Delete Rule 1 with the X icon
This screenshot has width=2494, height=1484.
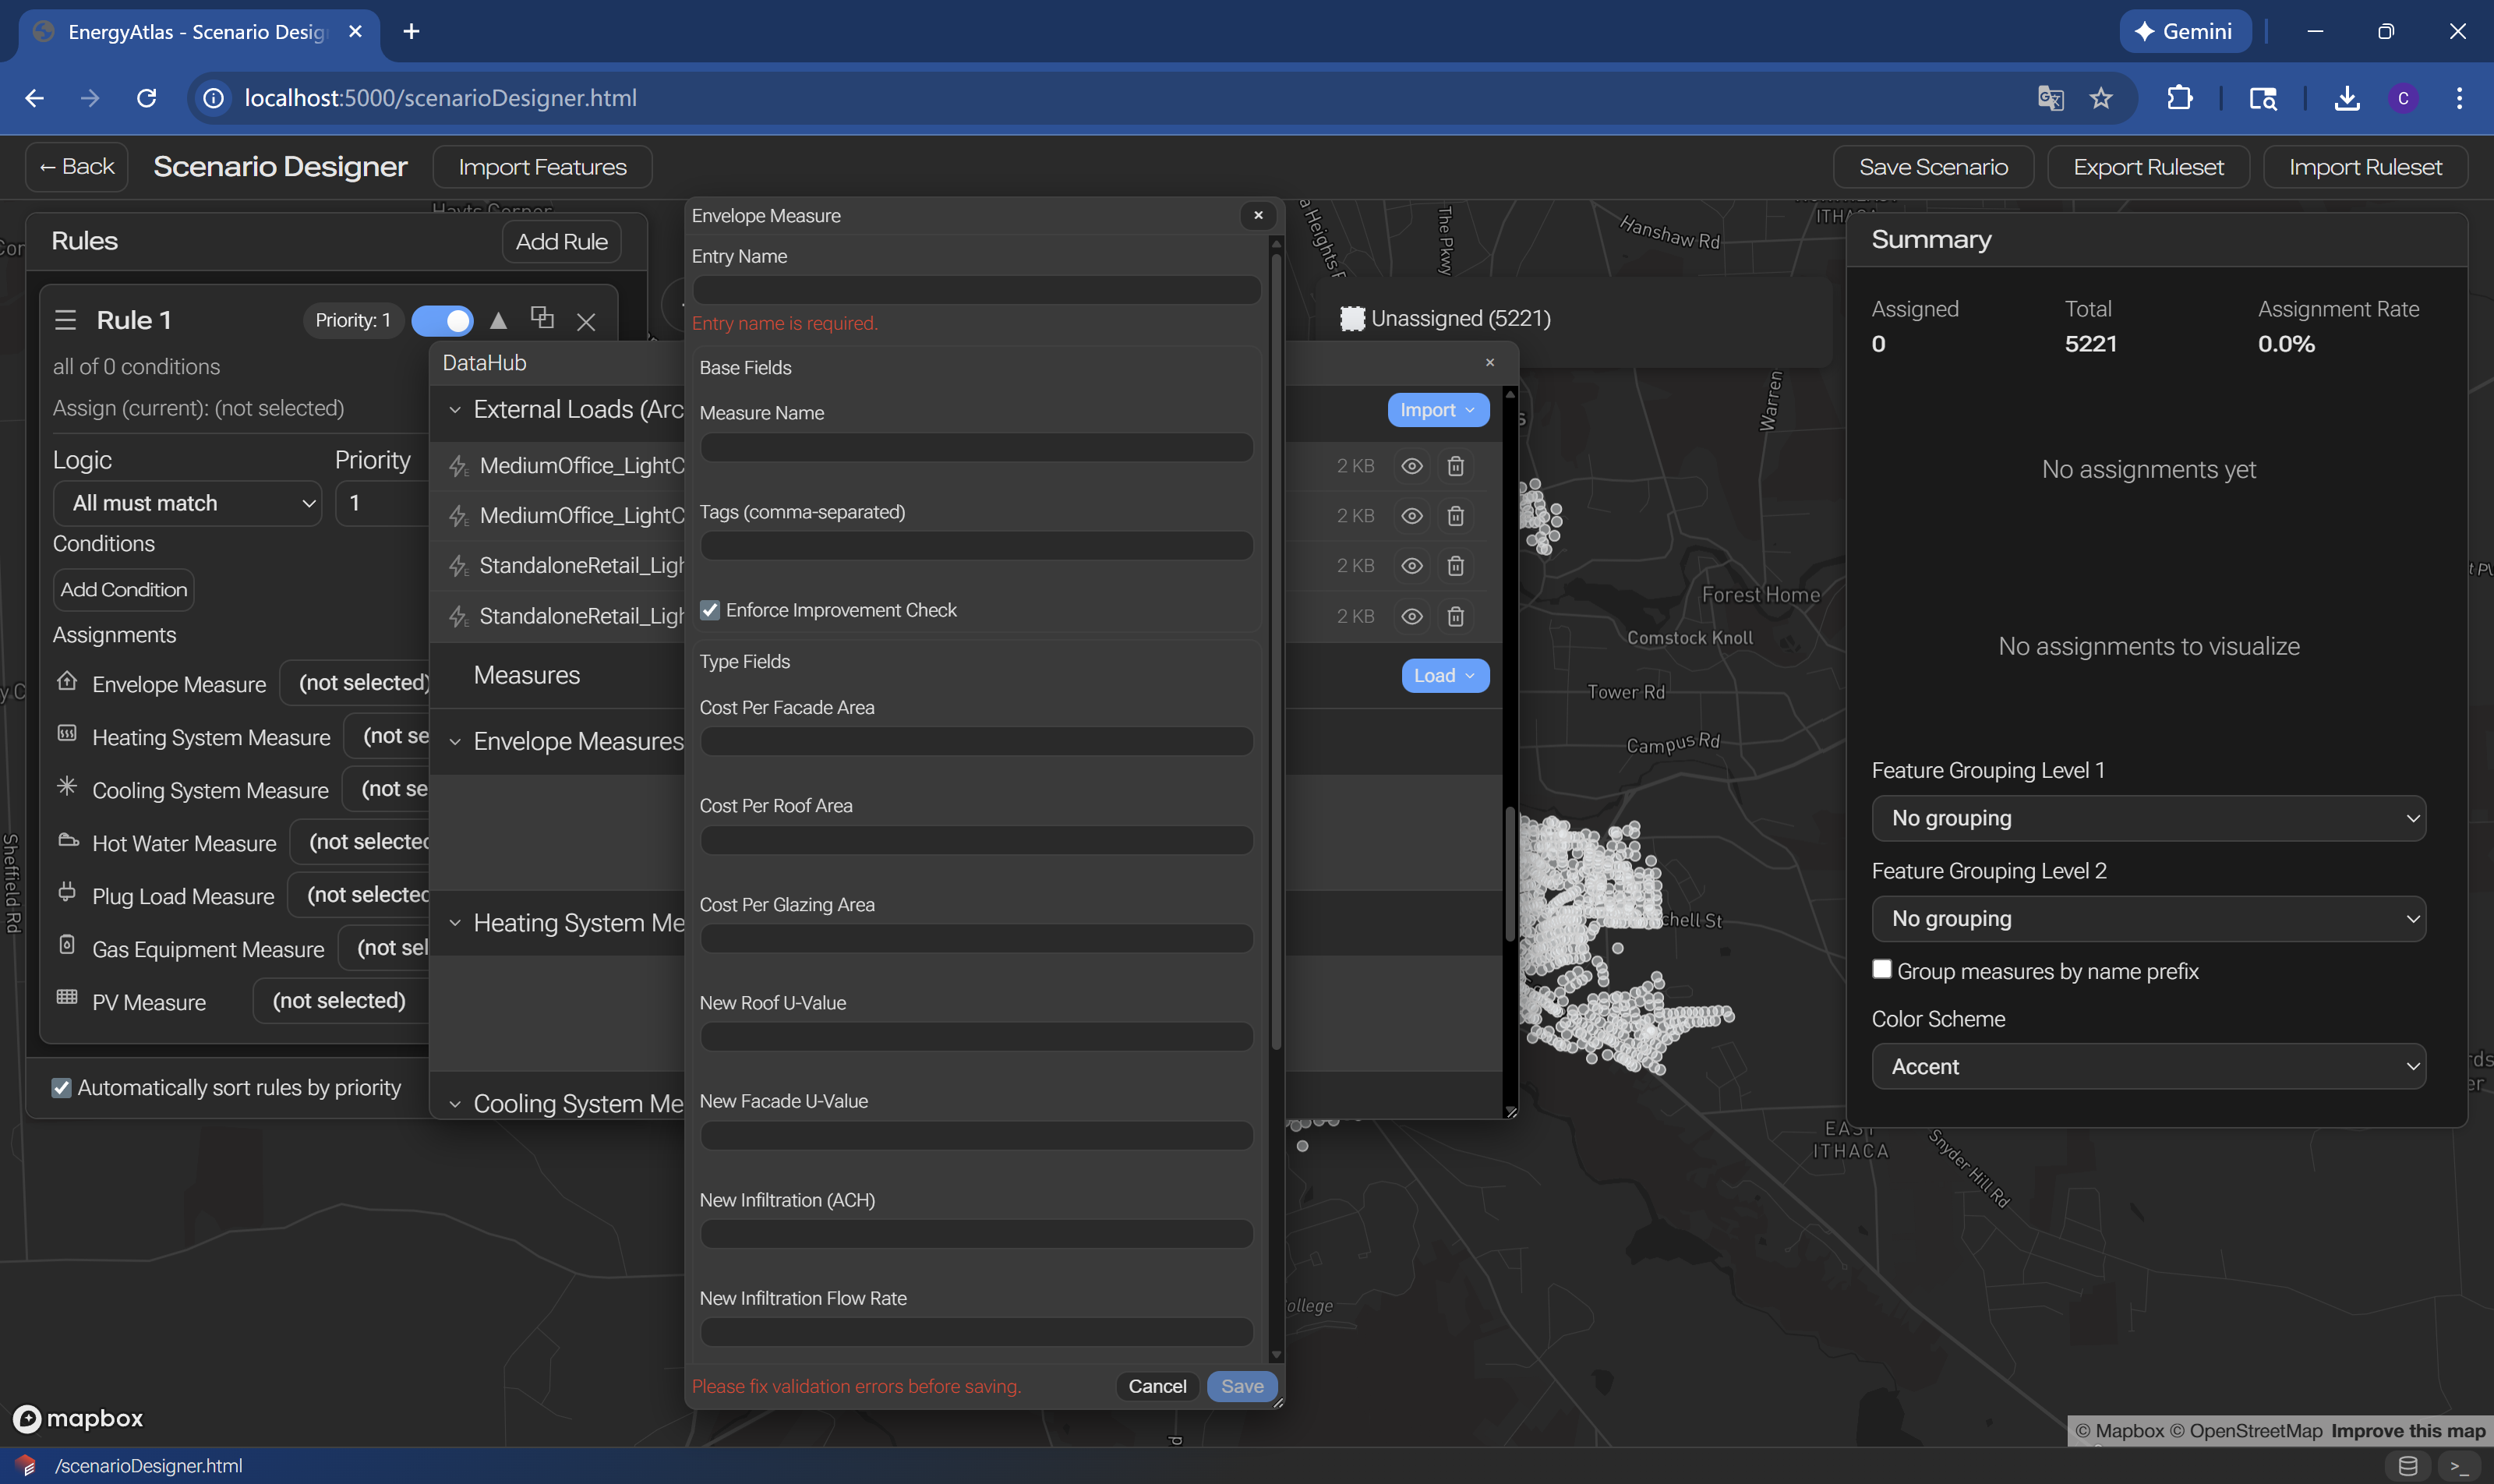[x=586, y=321]
